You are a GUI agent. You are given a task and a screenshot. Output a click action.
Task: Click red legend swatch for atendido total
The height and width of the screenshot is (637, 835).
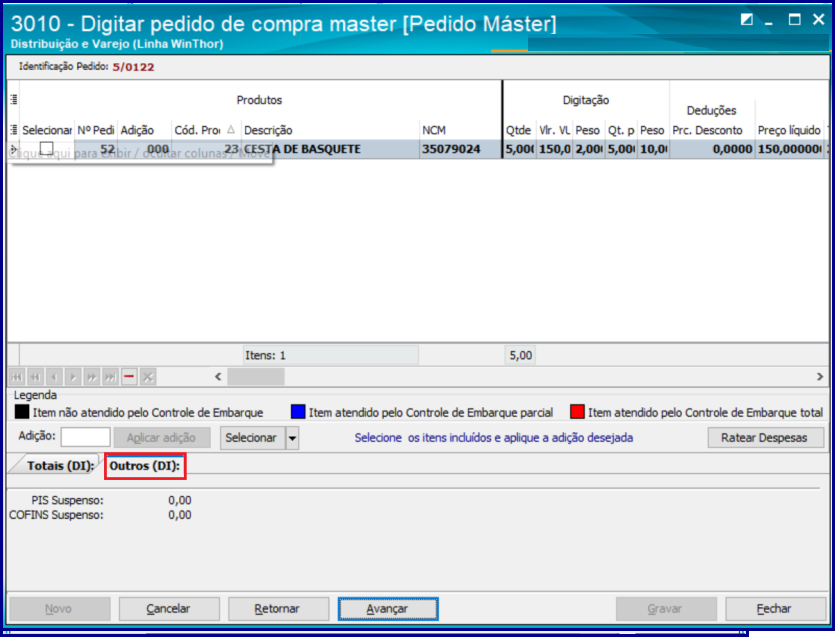click(577, 412)
